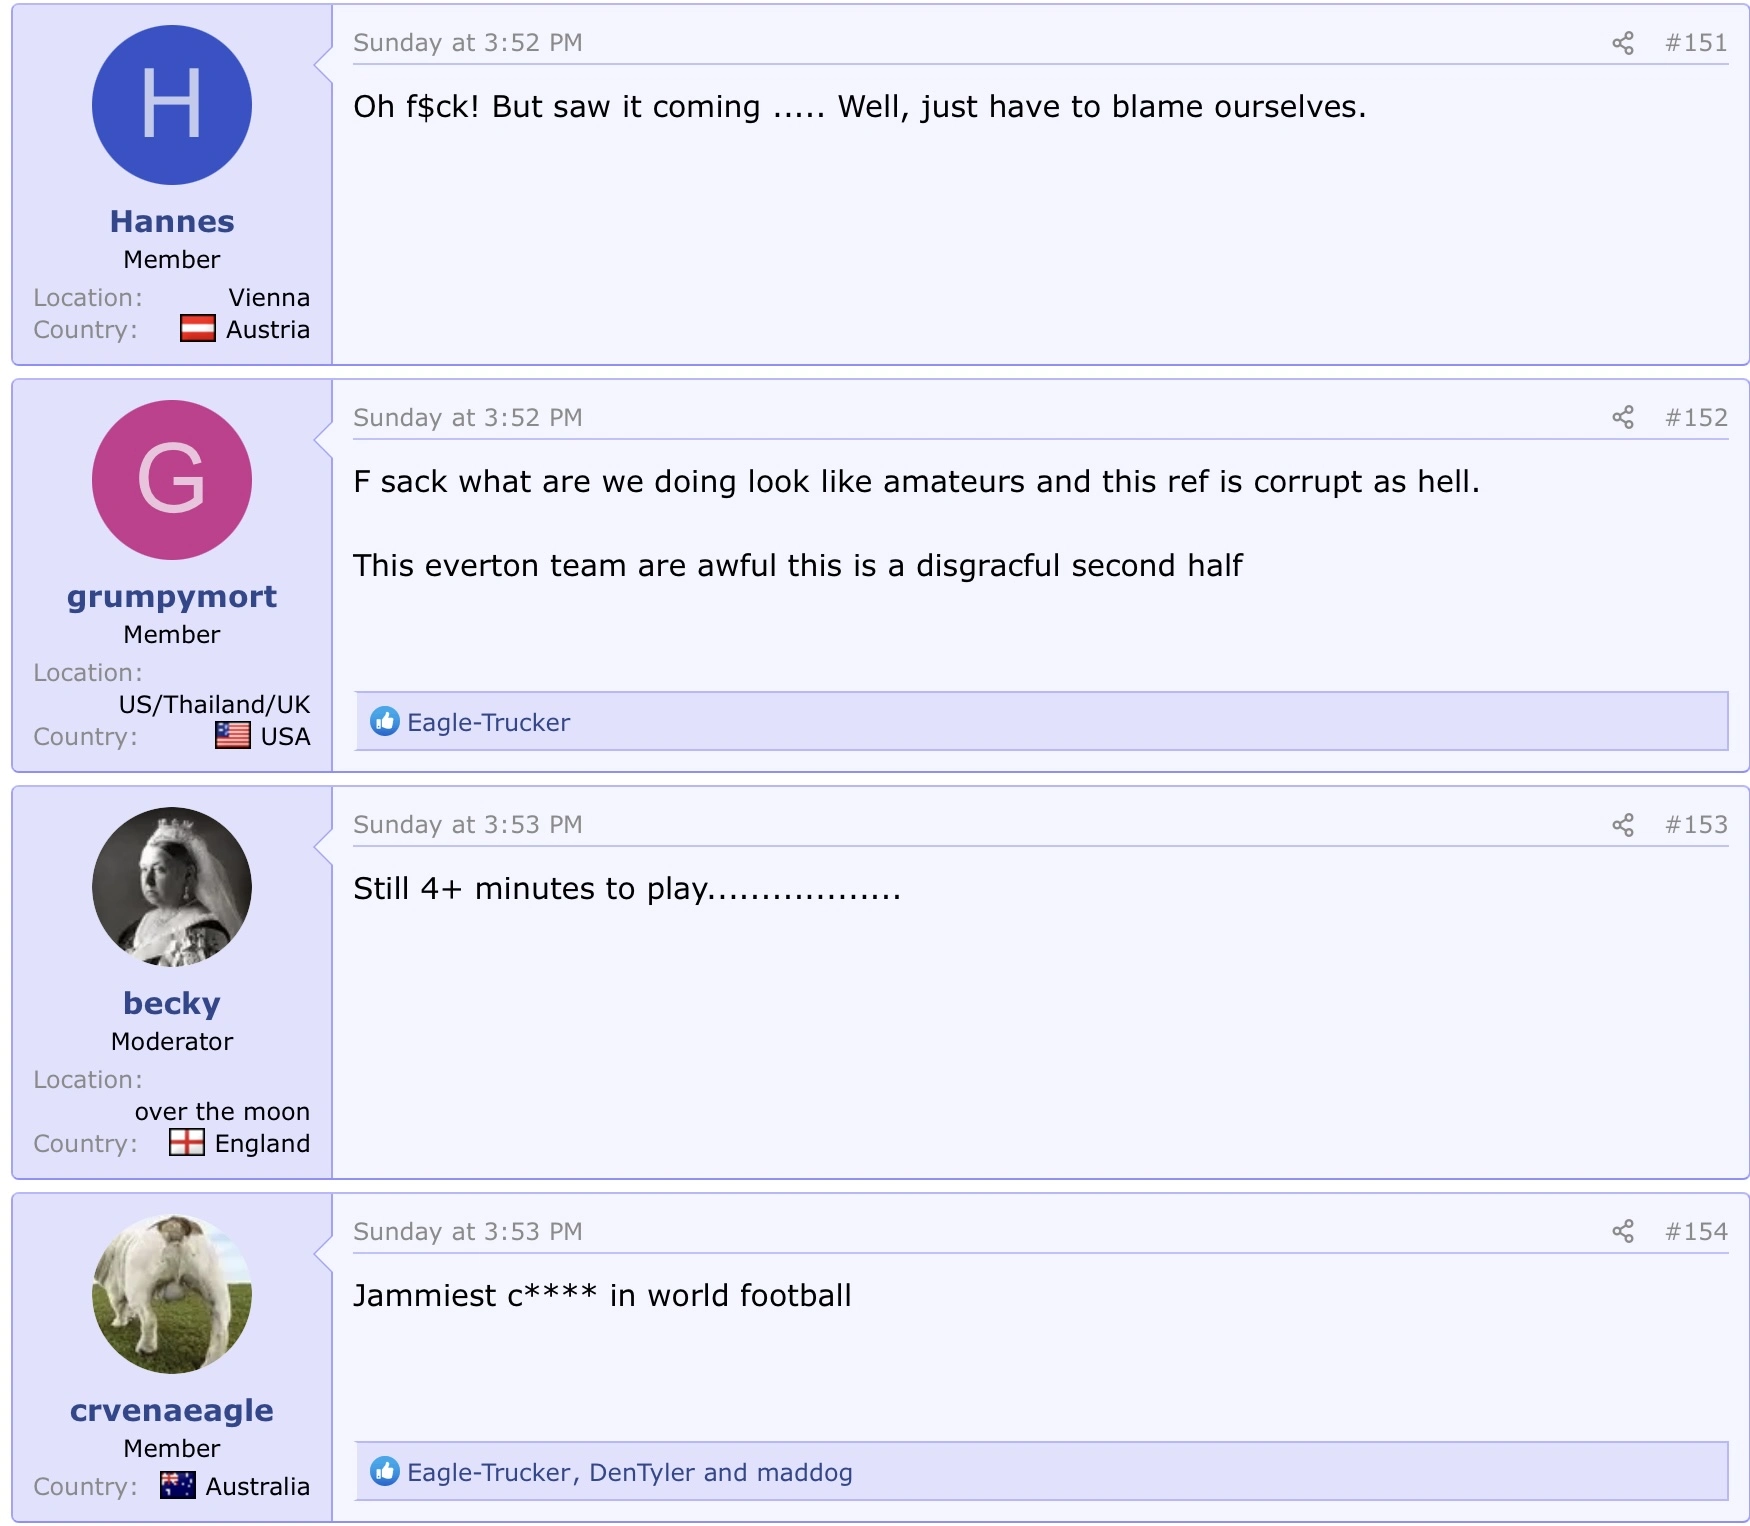1750x1526 pixels.
Task: Click the like icon under grumpymort's post
Action: point(384,722)
